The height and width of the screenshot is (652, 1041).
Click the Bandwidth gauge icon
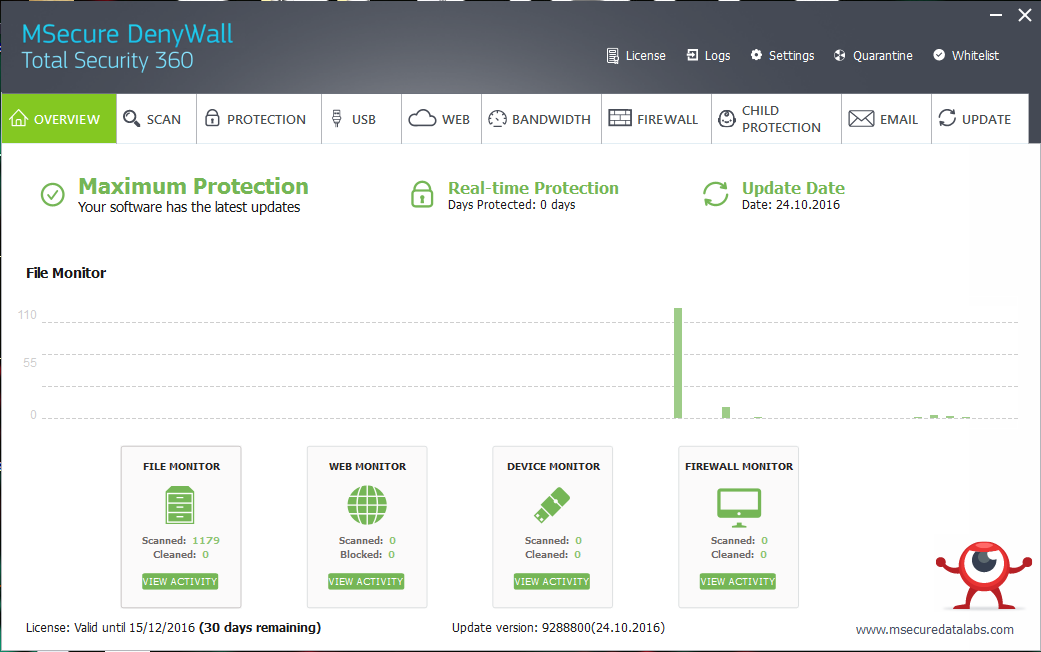coord(497,118)
